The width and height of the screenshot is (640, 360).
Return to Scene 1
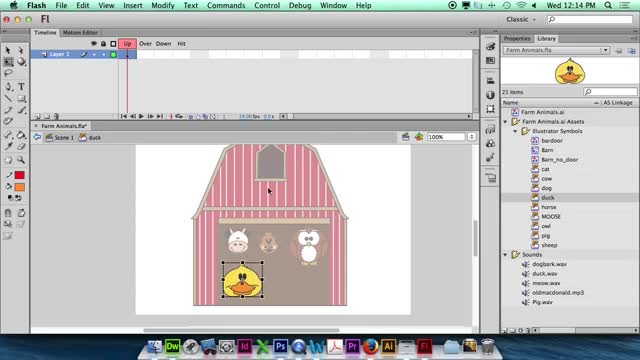60,138
